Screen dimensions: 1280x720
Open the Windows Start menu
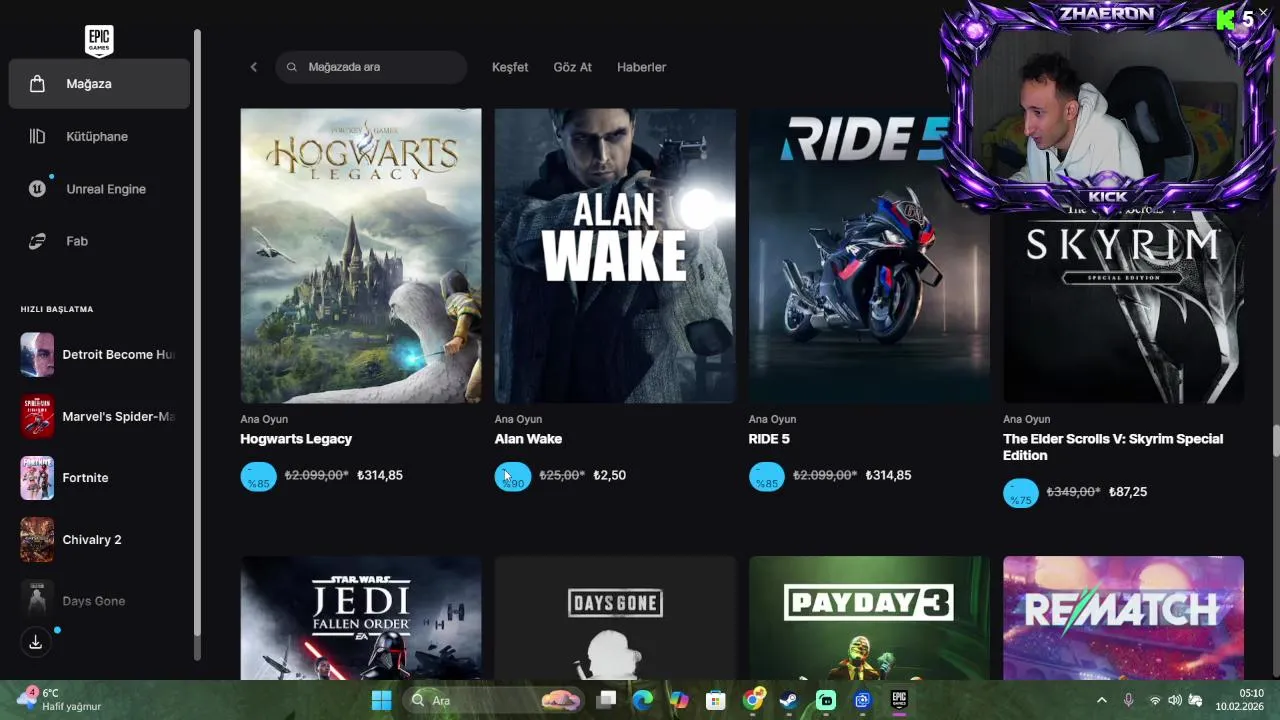tap(381, 700)
